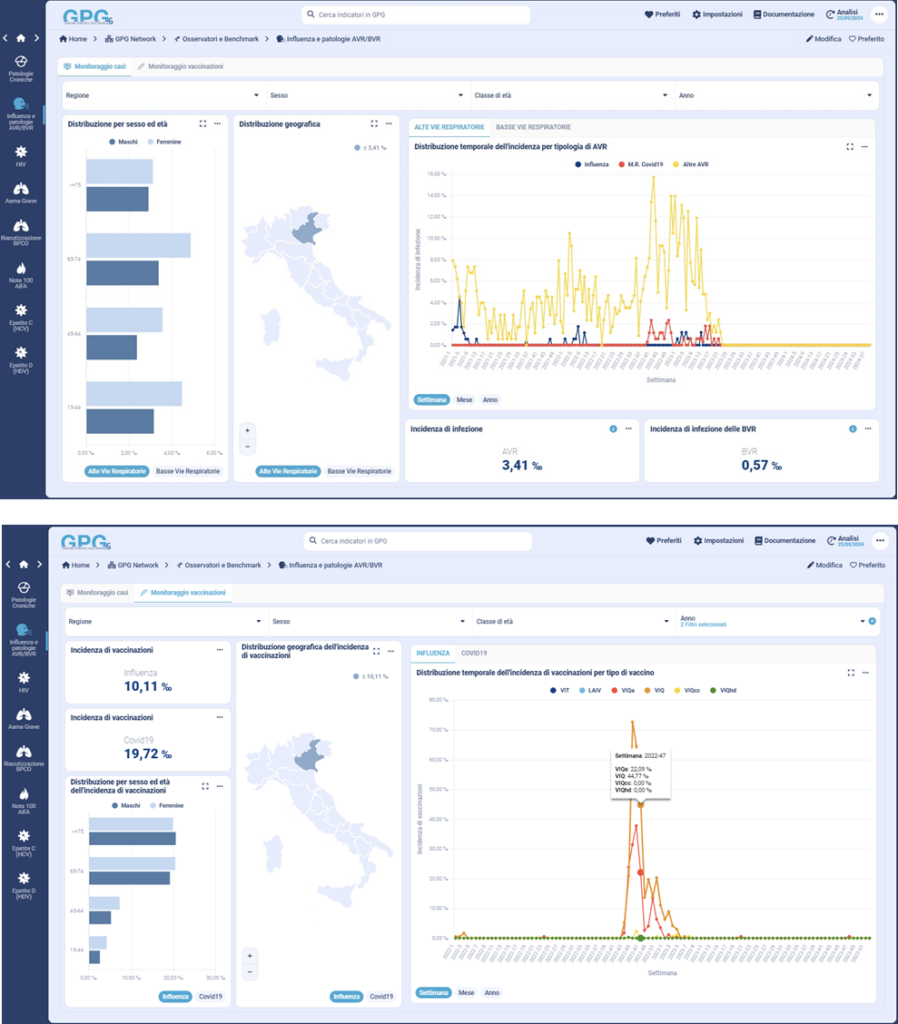Hide the VIQhd series in vaccine legend
Screen dimensions: 898x1024
(x=726, y=690)
